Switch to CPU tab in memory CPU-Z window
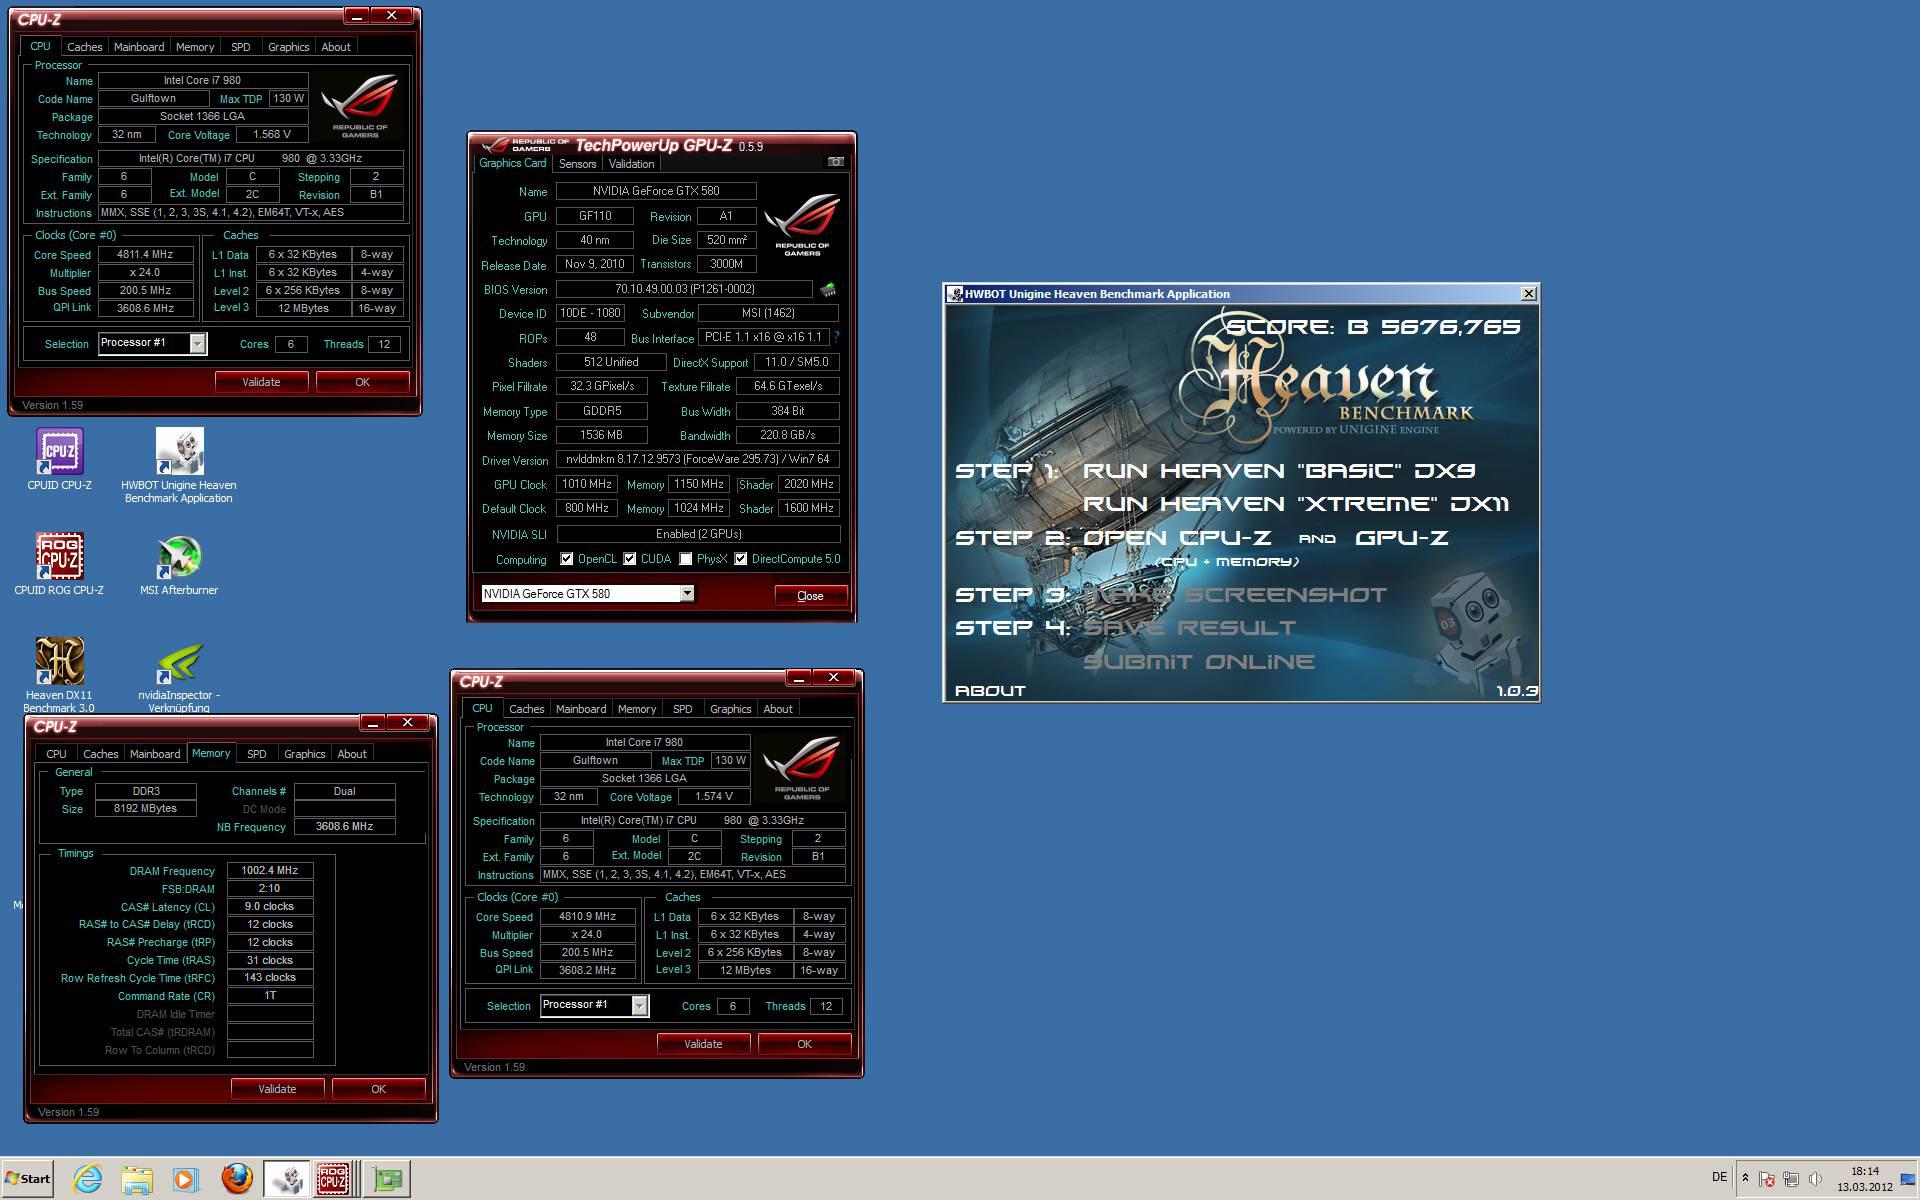Screen dimensions: 1920x1200 (57, 754)
